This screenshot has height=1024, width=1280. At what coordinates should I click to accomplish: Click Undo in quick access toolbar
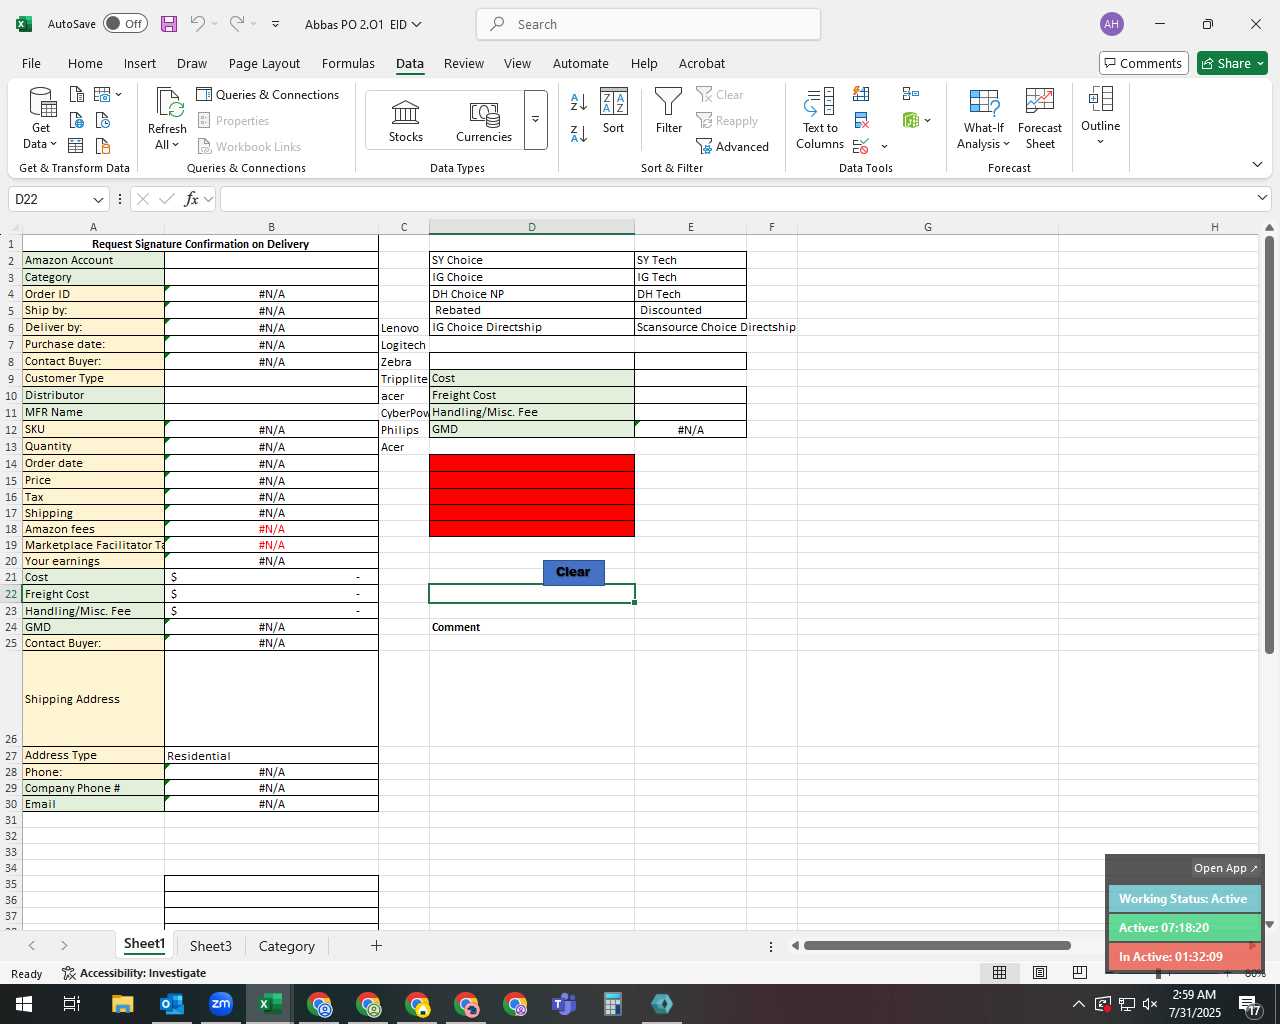click(197, 24)
